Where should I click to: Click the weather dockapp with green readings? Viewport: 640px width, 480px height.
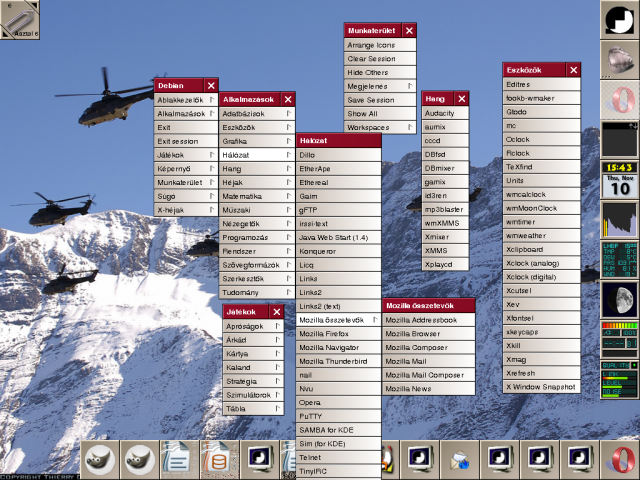(x=620, y=260)
